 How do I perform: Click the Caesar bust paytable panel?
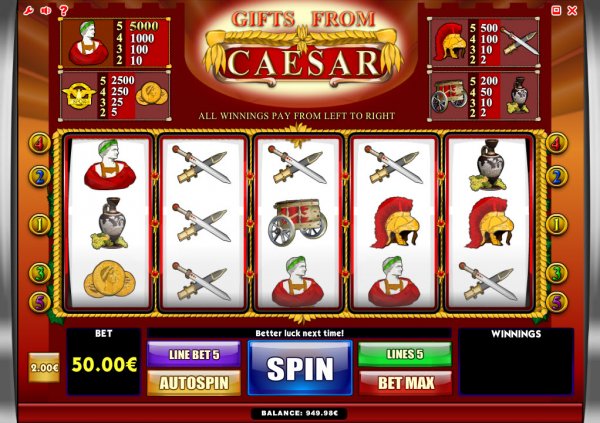pos(115,42)
